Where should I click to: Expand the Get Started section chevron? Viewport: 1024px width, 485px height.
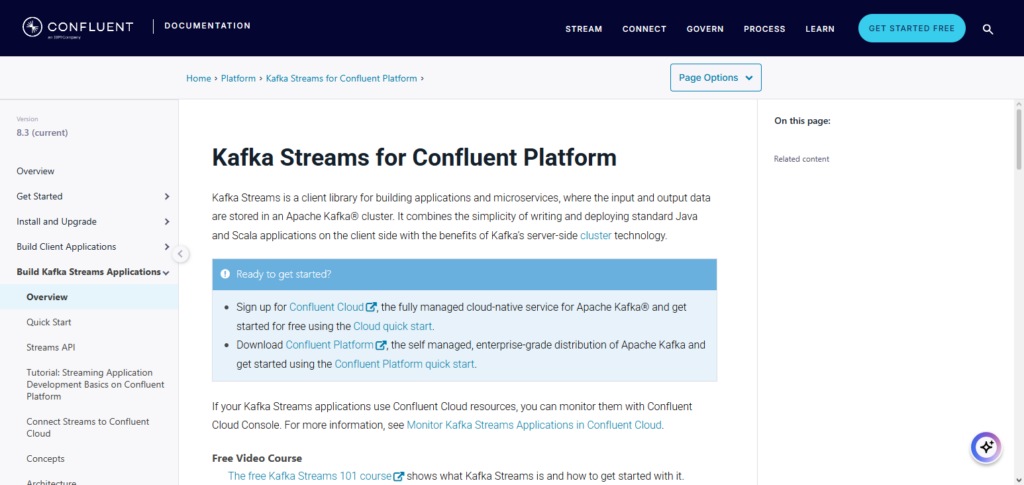click(167, 196)
